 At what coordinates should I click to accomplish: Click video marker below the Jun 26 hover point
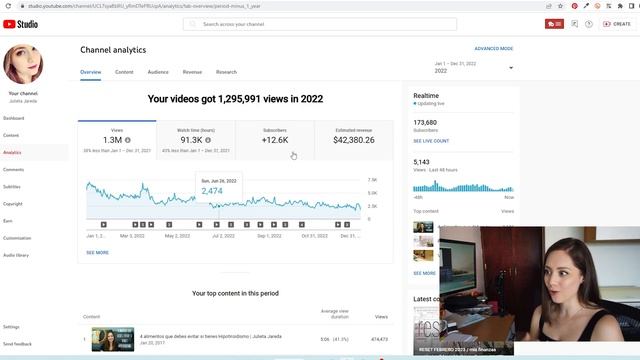217,224
